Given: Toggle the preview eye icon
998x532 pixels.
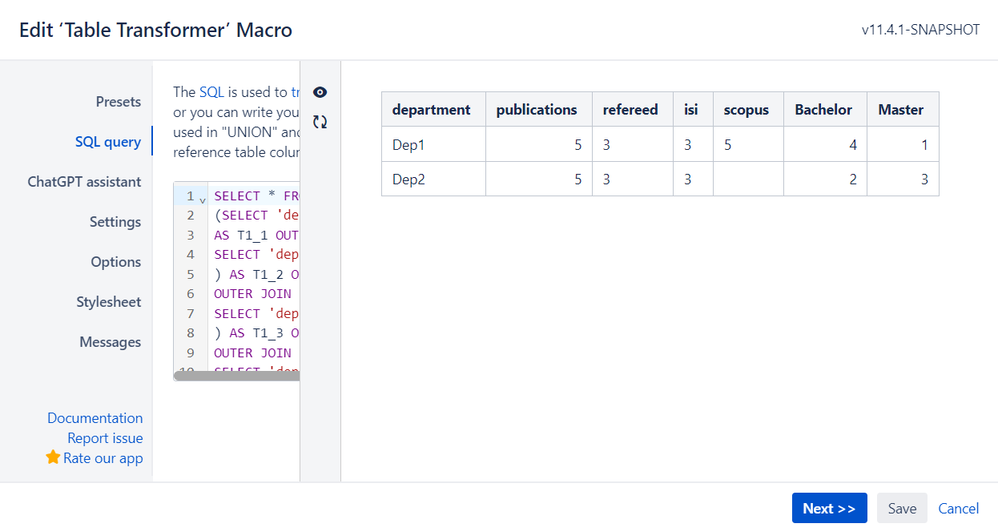Looking at the screenshot, I should [x=320, y=92].
